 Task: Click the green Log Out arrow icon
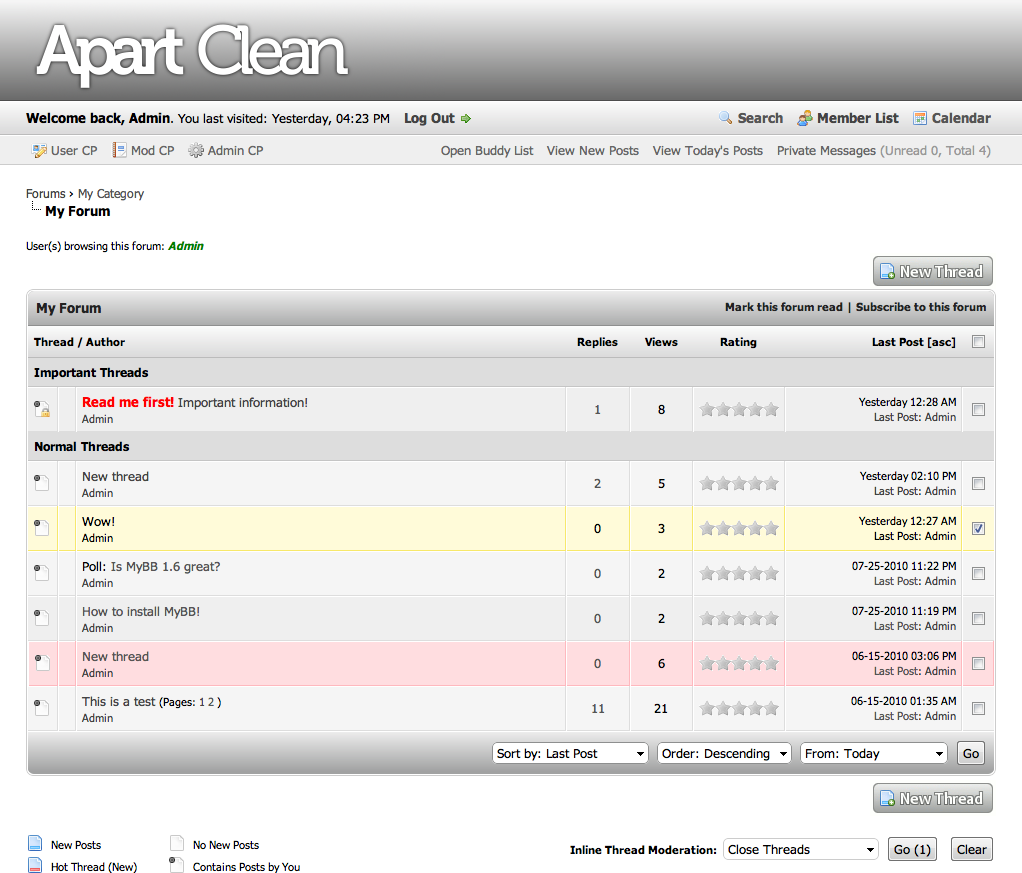tap(466, 118)
